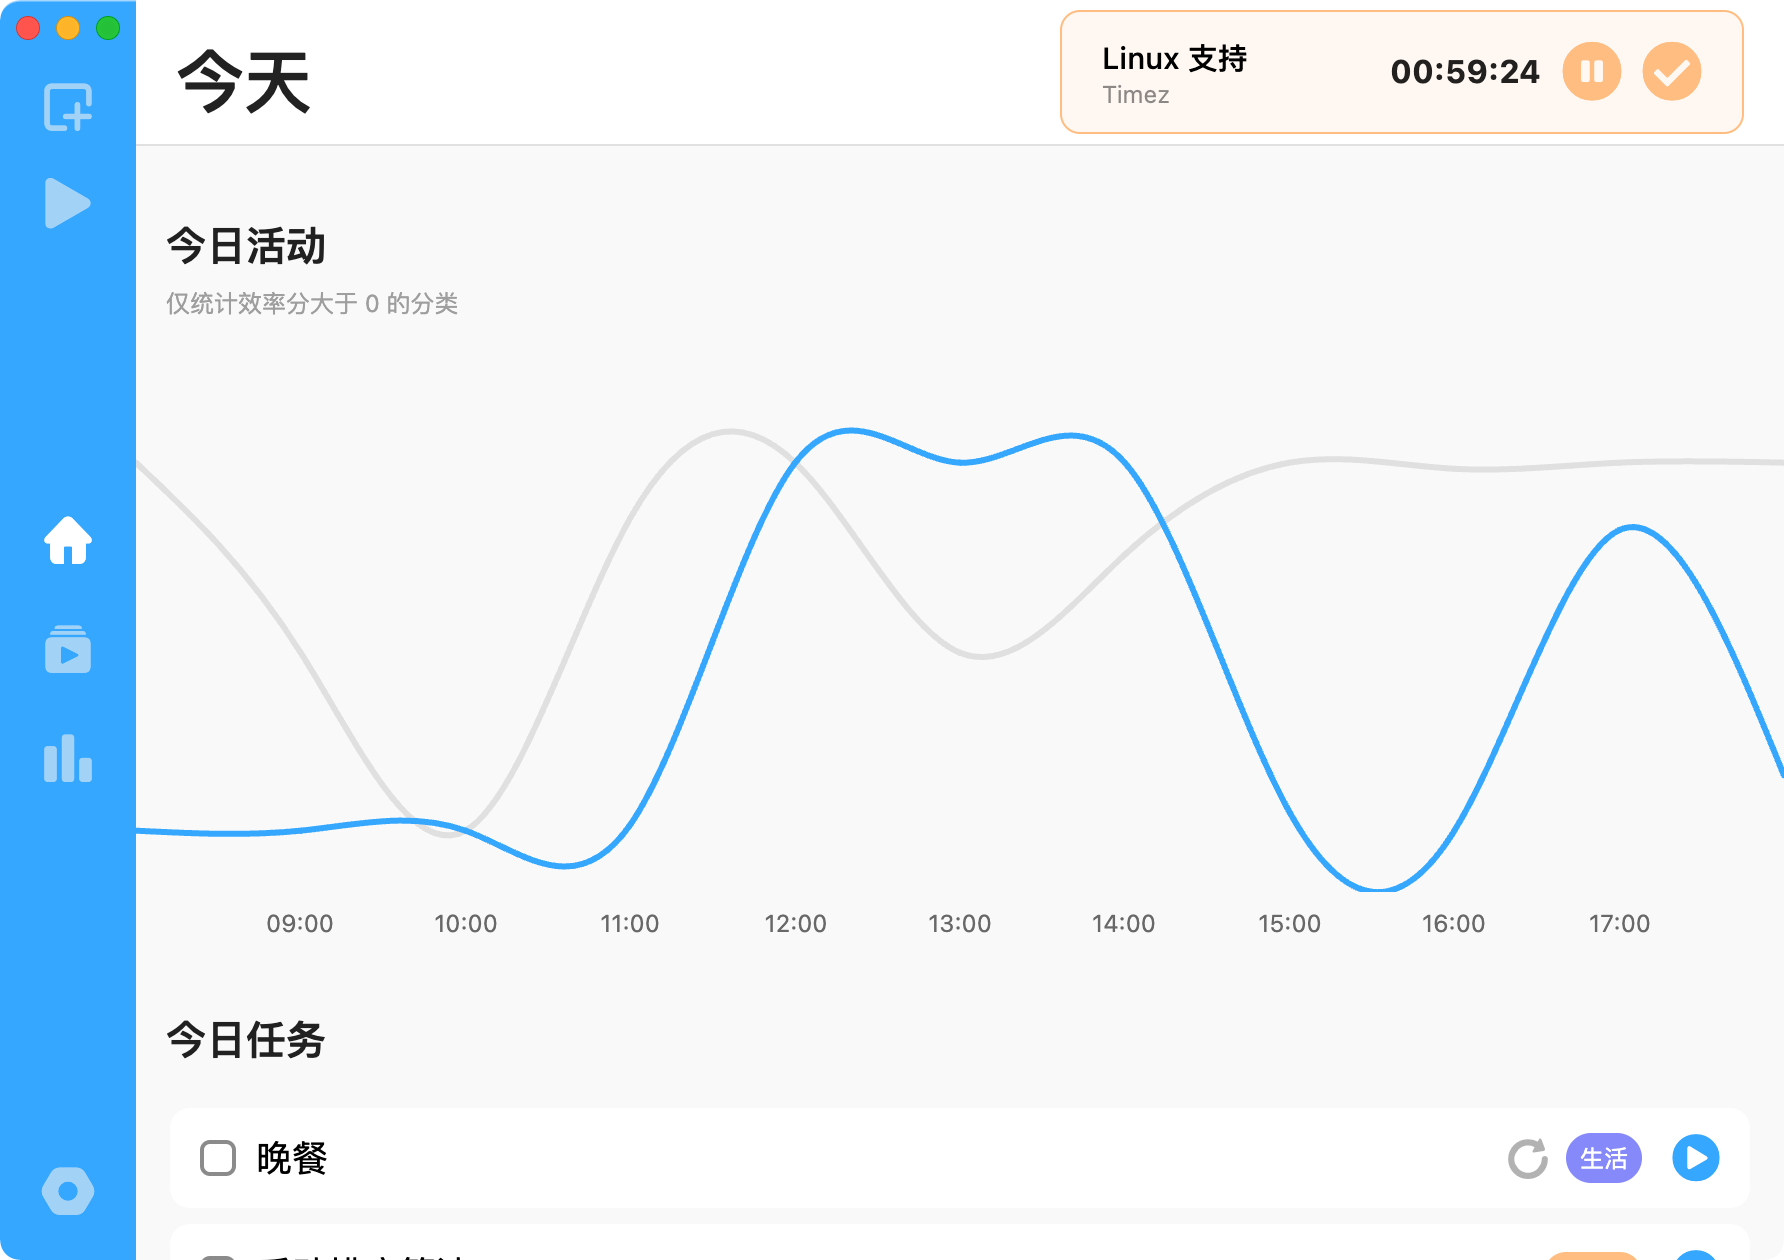Open the statistics bar chart view

point(68,757)
